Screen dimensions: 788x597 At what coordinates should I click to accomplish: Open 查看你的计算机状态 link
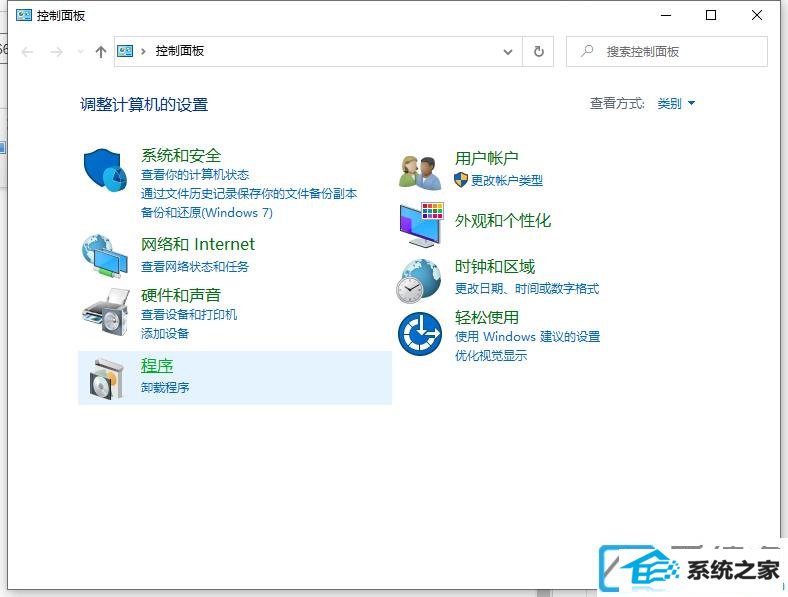point(195,174)
